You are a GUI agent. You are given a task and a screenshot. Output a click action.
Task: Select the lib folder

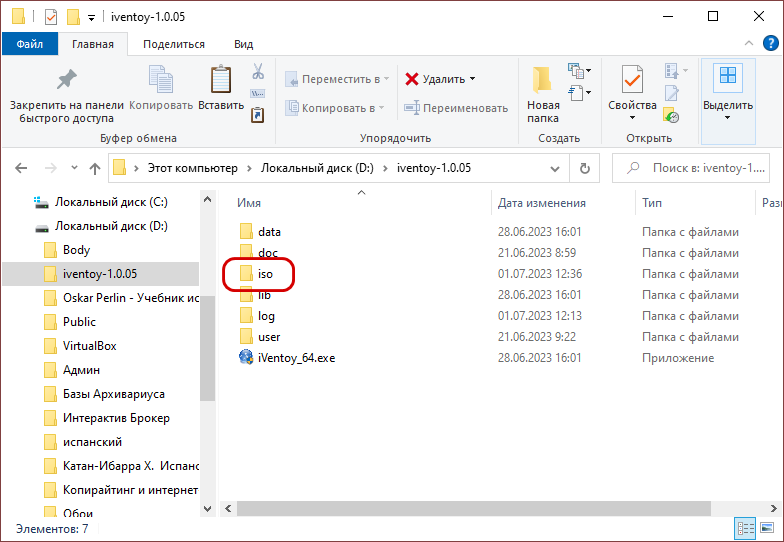(x=256, y=295)
